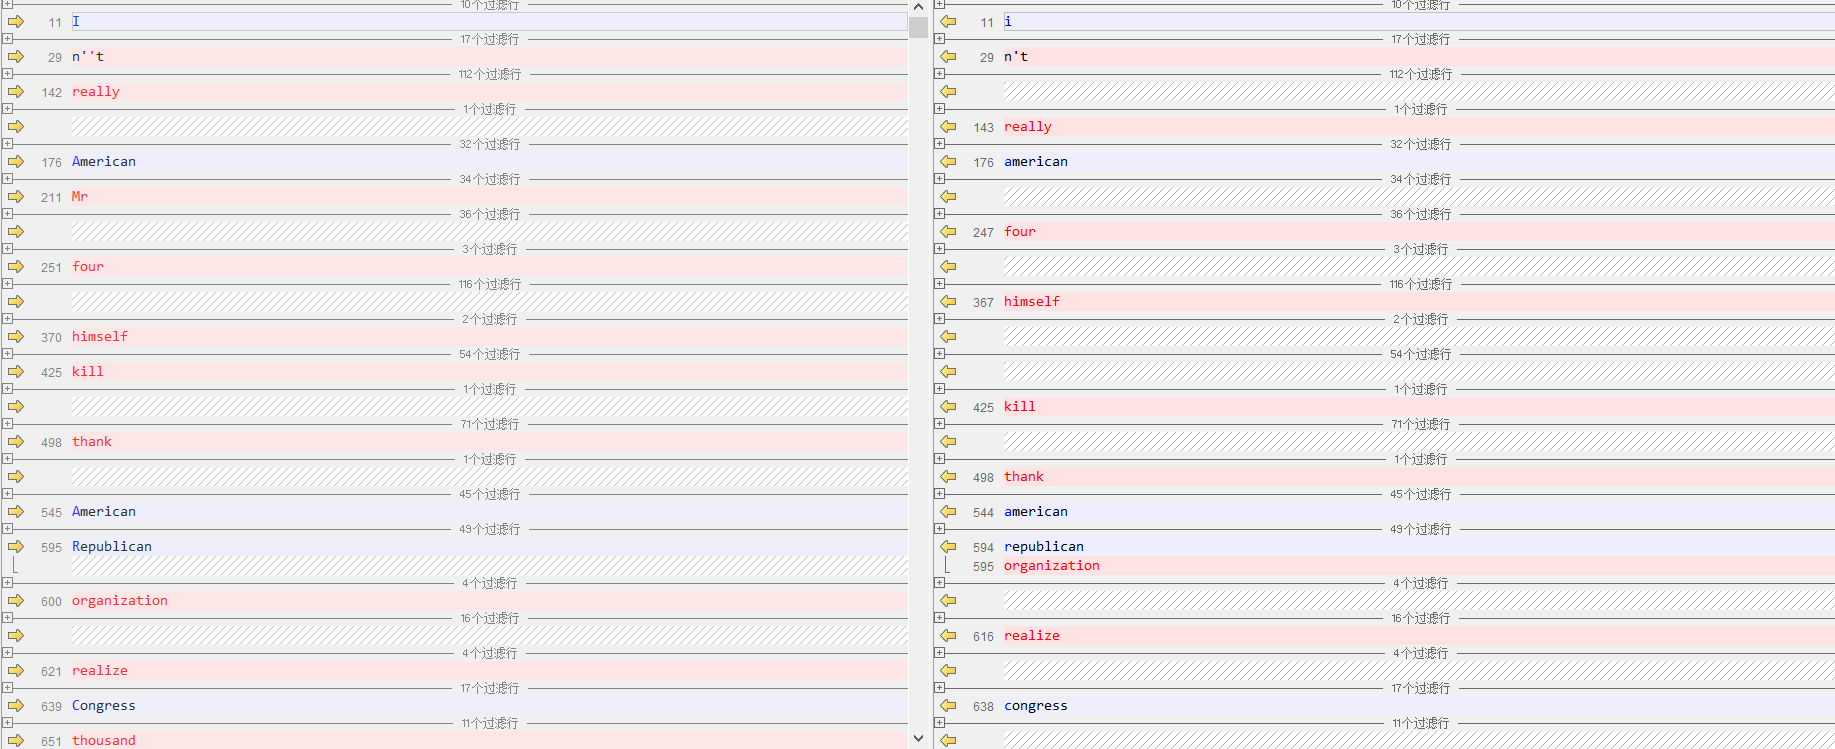Expand the 112个过滤行 section in right pane
The width and height of the screenshot is (1835, 749).
point(939,74)
